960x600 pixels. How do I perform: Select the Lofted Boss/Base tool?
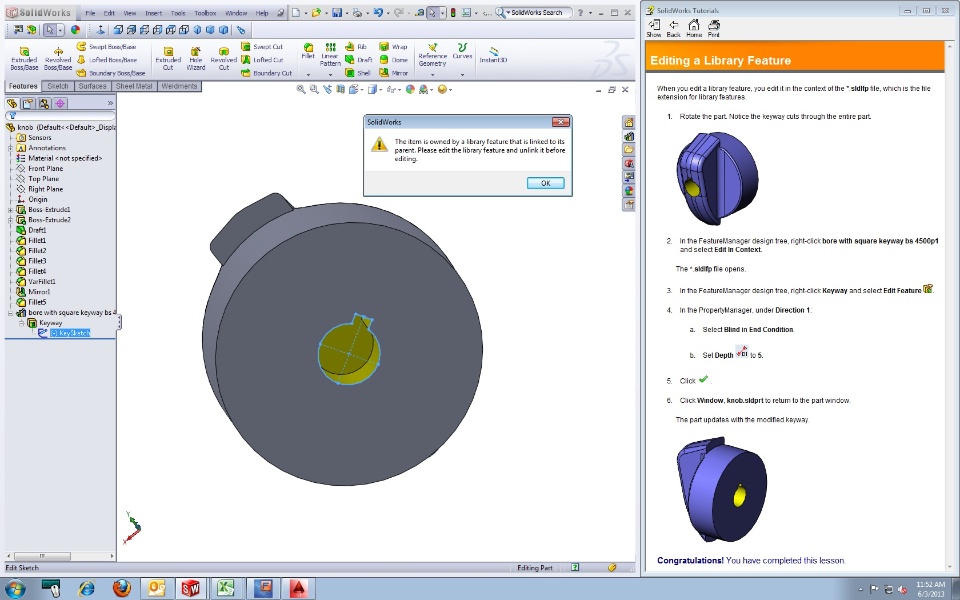pyautogui.click(x=107, y=60)
